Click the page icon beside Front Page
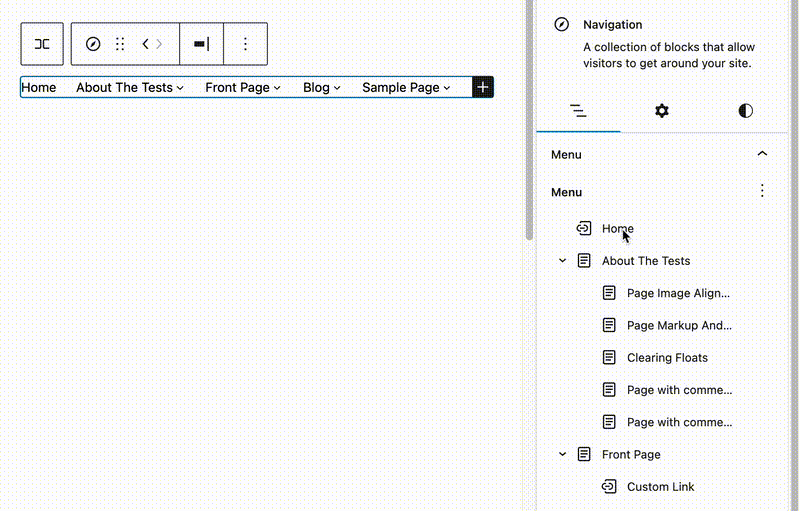 click(x=584, y=454)
